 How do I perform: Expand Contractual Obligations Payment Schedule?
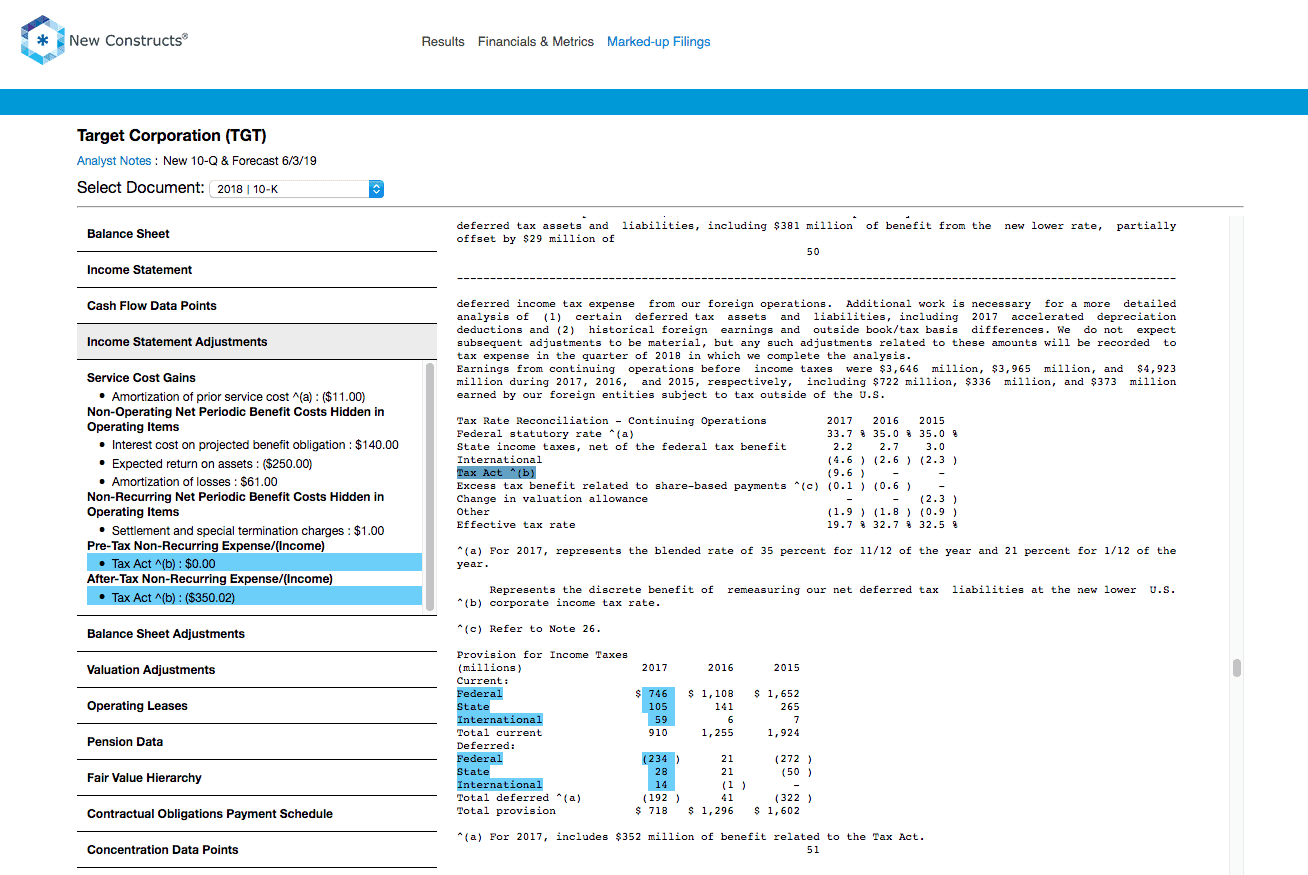[256, 814]
